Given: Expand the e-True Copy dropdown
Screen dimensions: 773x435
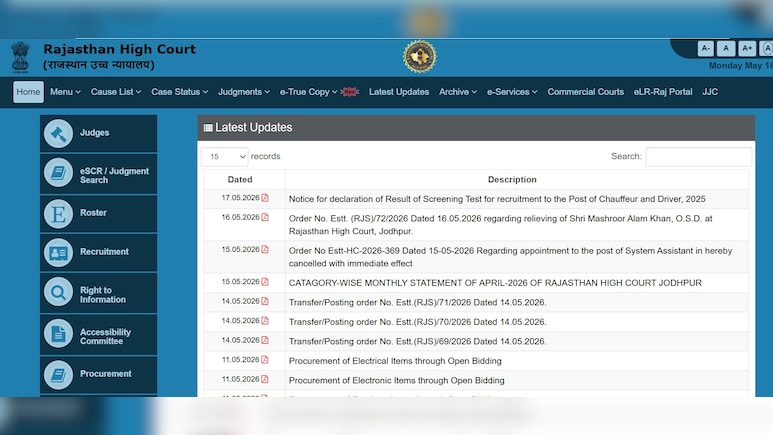Looking at the screenshot, I should 308,92.
